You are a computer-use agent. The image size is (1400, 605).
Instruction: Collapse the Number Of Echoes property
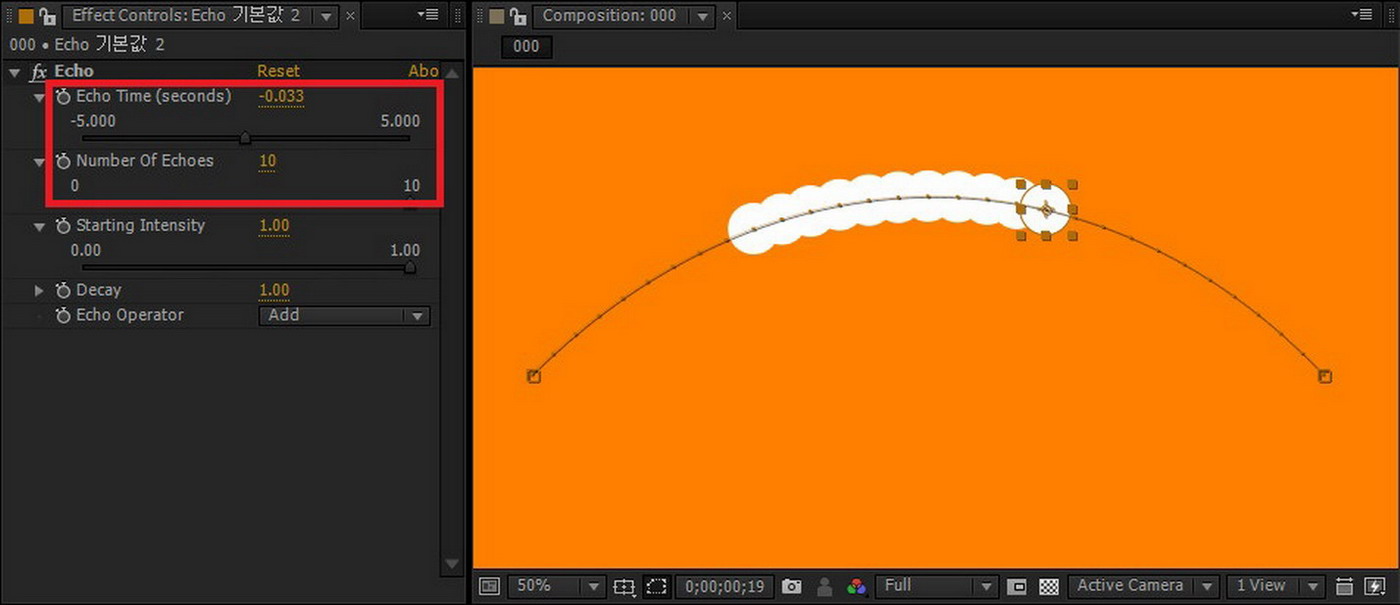point(39,161)
